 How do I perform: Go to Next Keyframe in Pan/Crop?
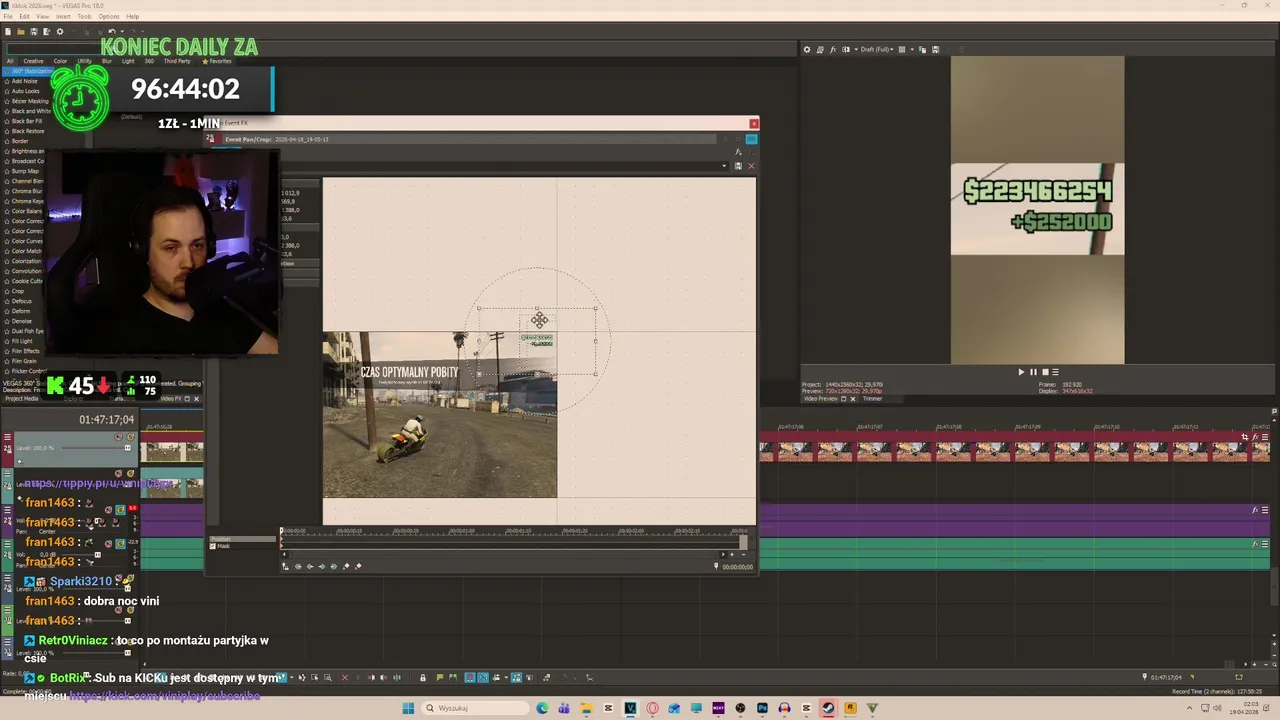tap(322, 566)
